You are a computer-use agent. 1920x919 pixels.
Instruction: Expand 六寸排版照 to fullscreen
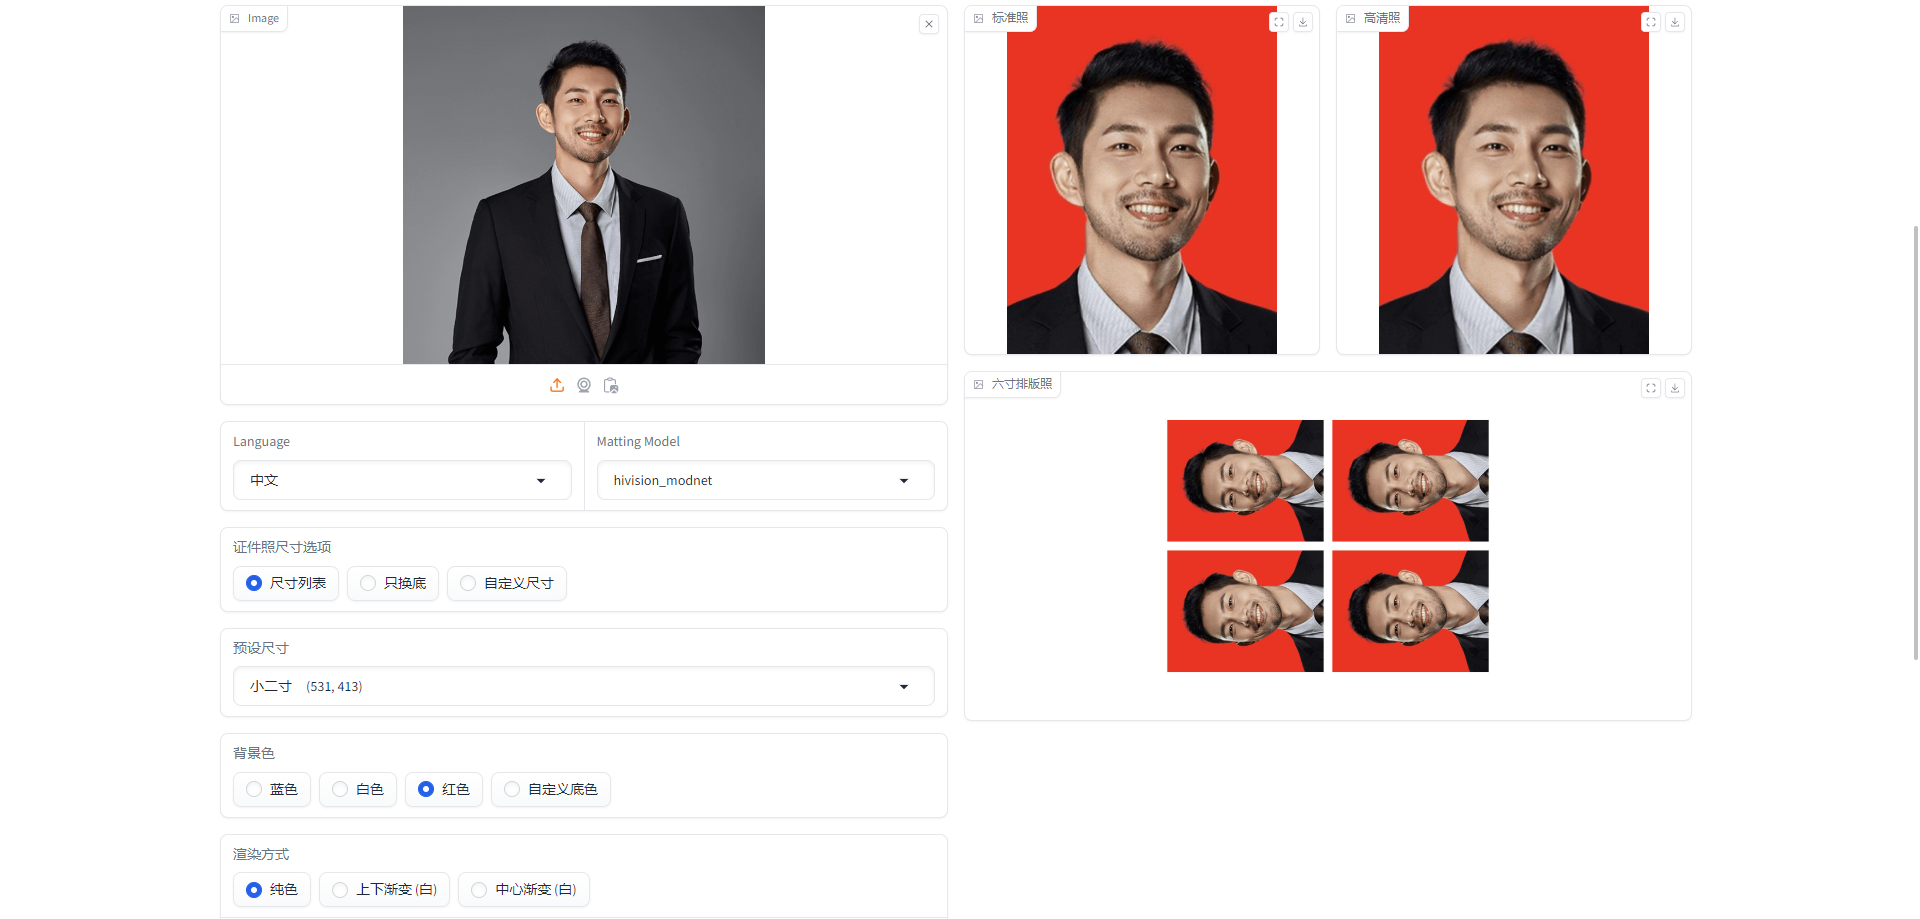click(1651, 388)
